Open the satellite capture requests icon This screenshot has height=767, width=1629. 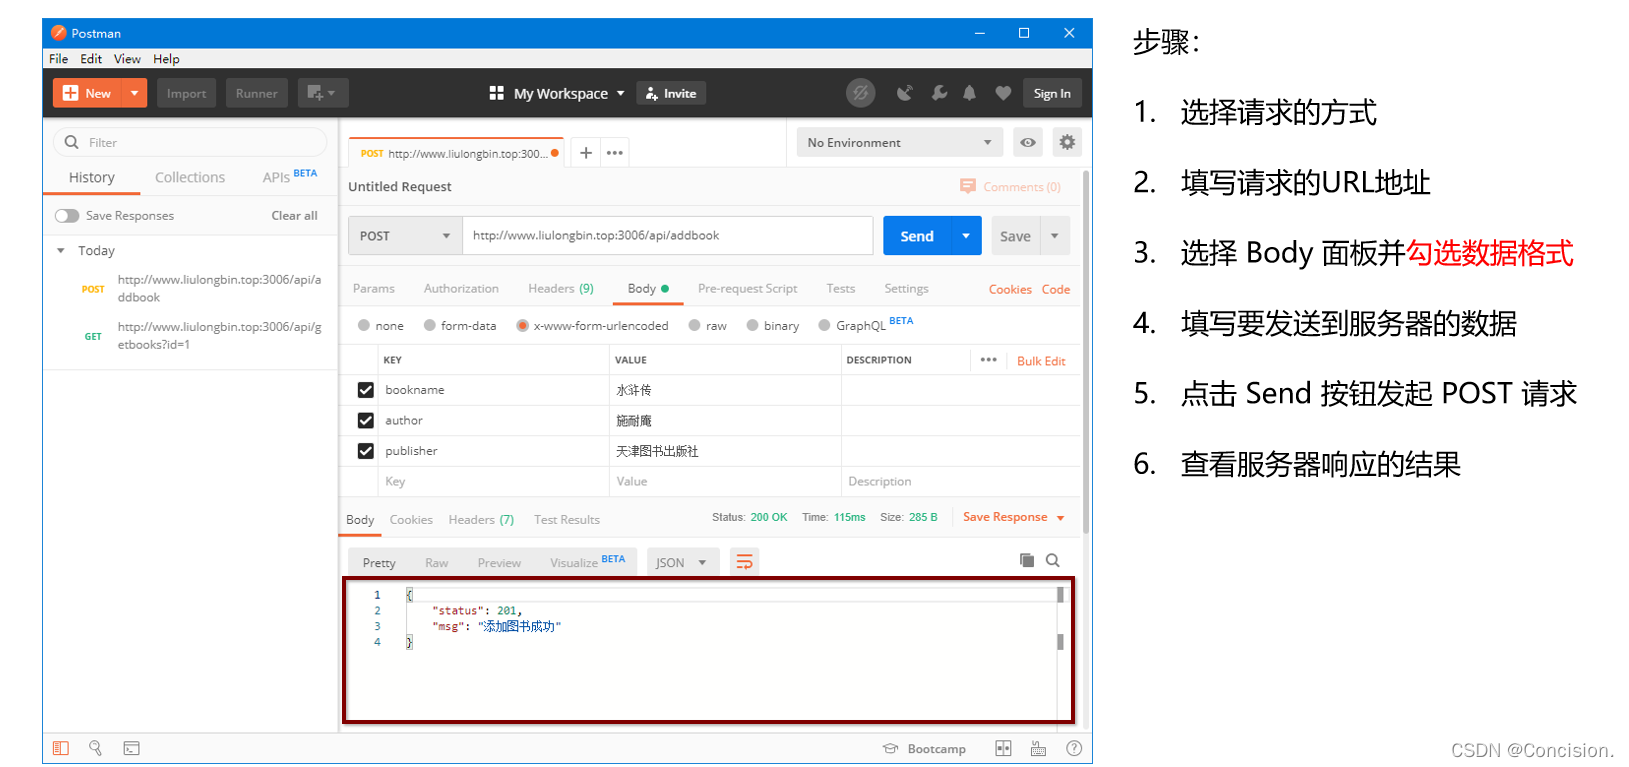[904, 93]
